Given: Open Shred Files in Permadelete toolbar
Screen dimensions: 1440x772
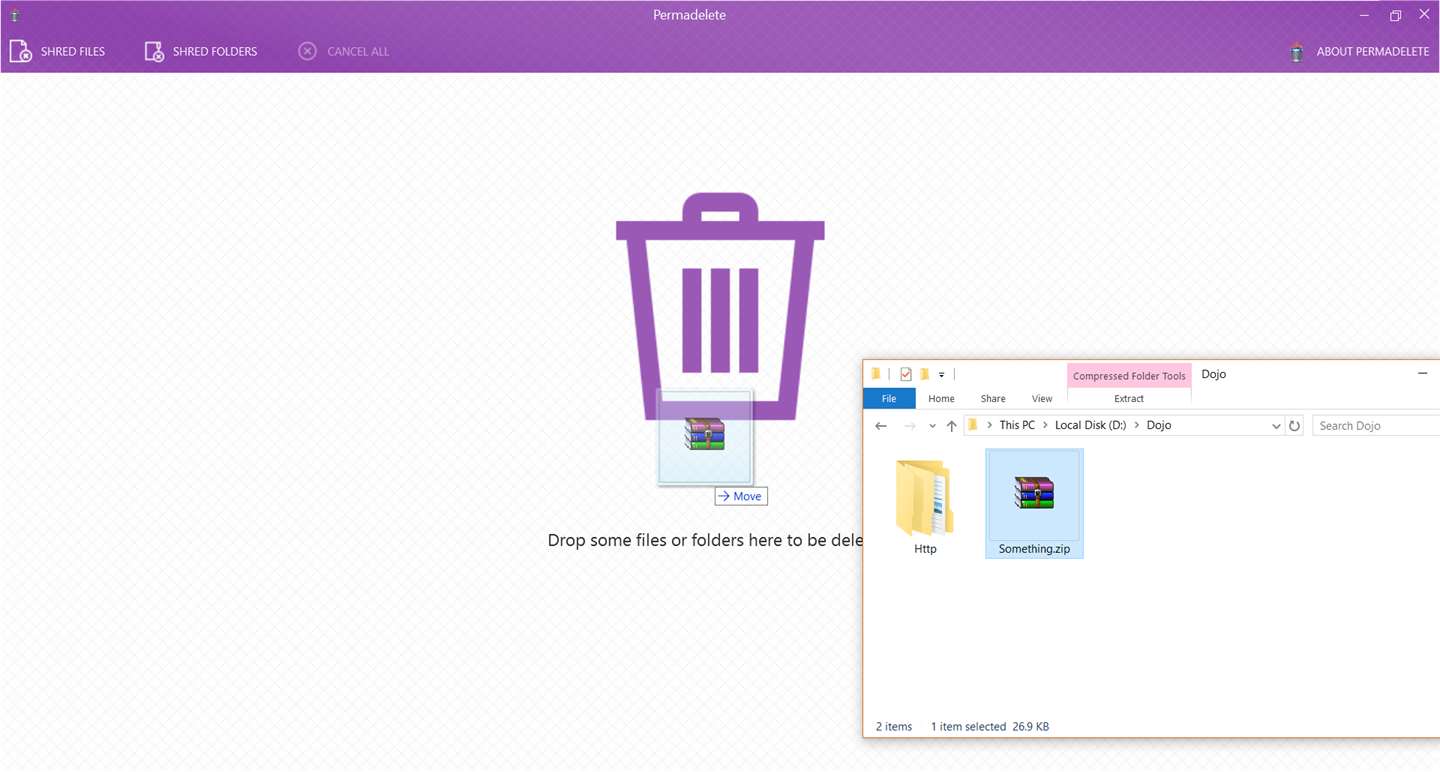Looking at the screenshot, I should (x=57, y=51).
